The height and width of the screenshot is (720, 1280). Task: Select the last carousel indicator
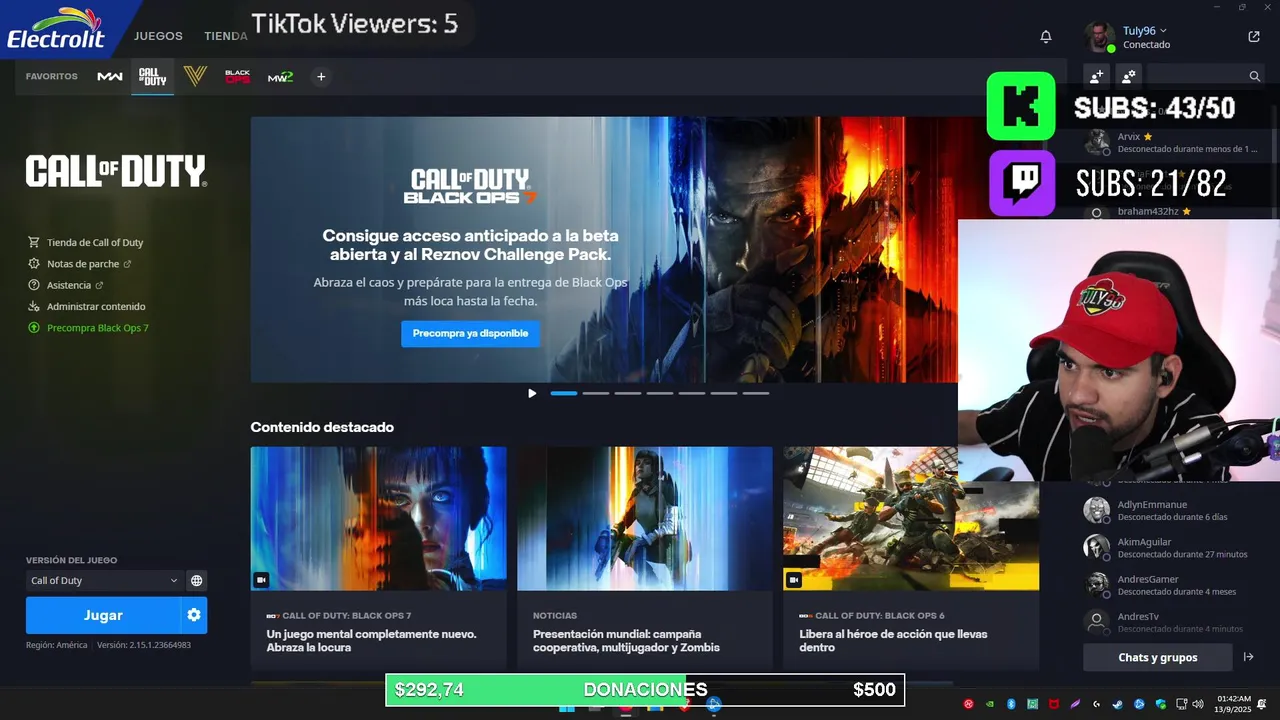[756, 393]
